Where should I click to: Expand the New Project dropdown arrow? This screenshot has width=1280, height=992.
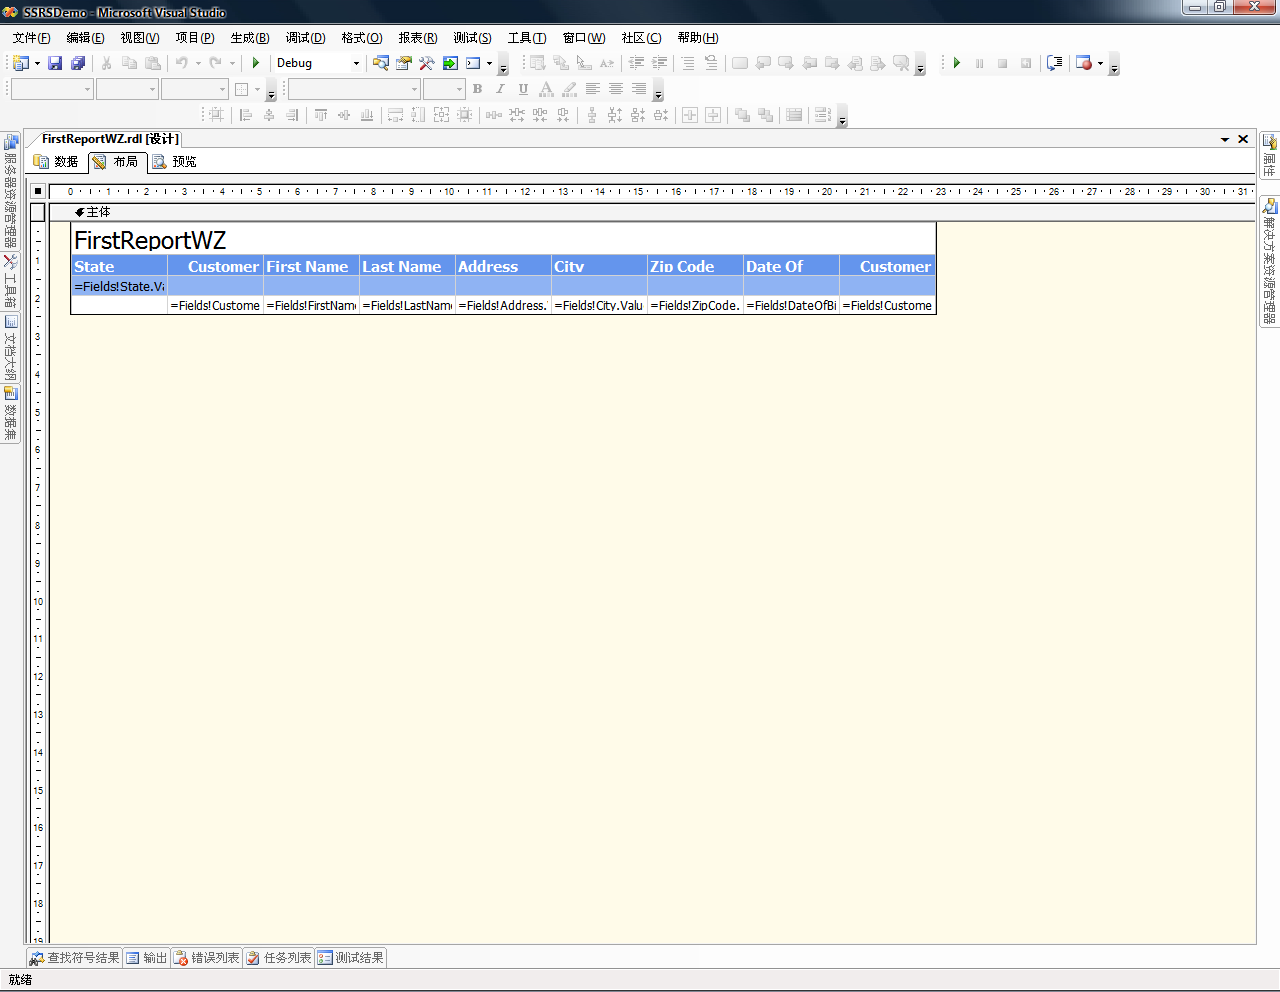[37, 63]
